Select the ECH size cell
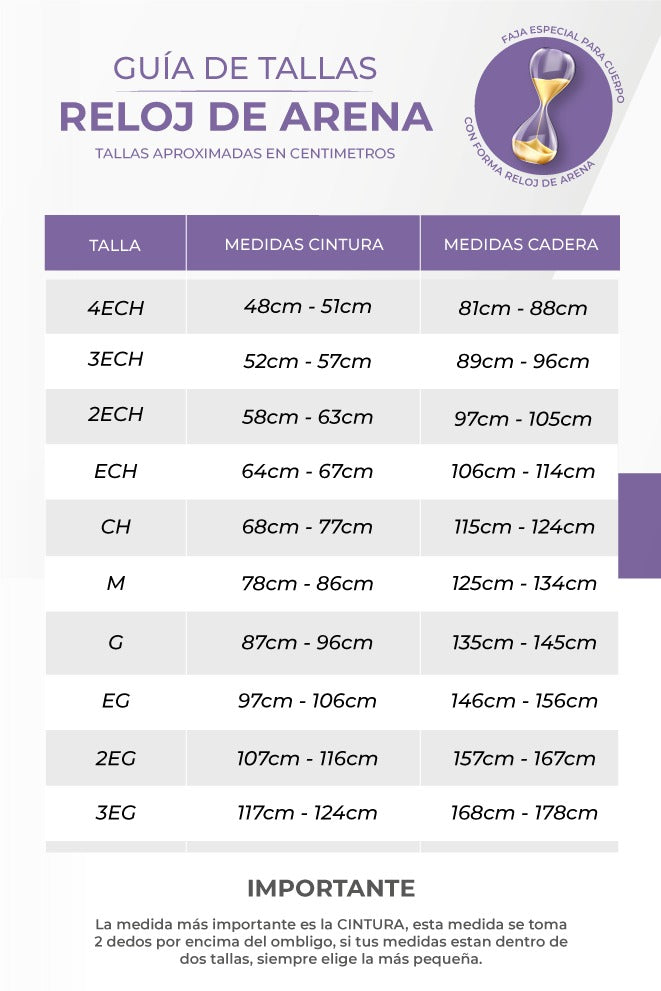The height and width of the screenshot is (991, 661). pyautogui.click(x=116, y=471)
